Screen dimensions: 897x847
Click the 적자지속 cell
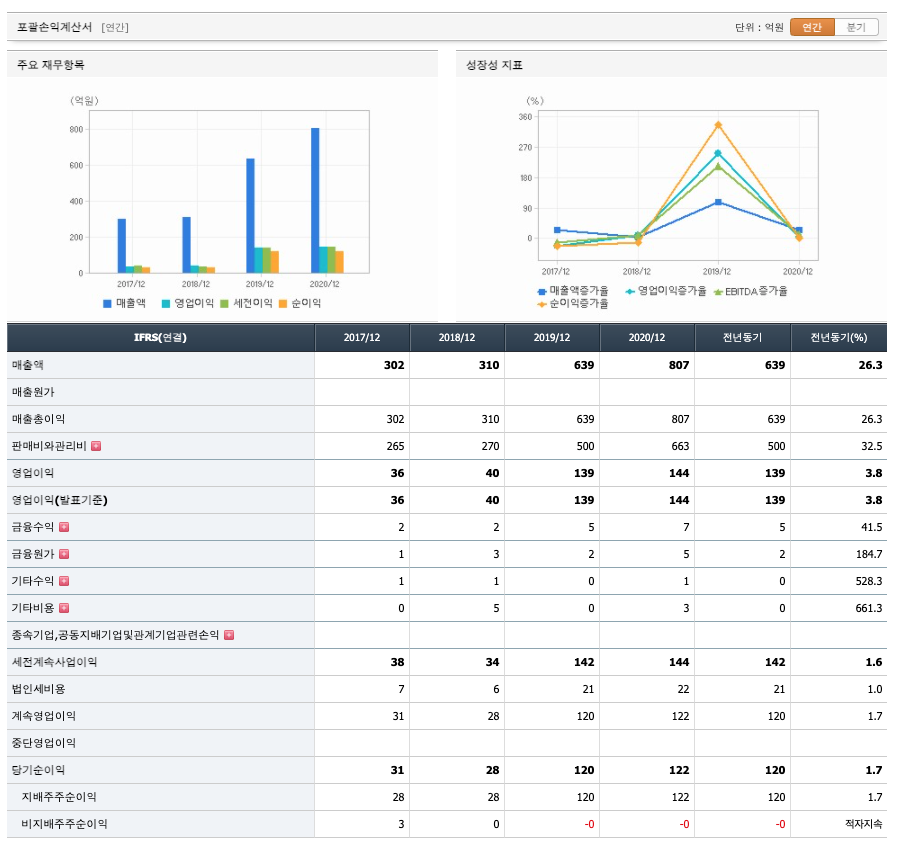pyautogui.click(x=864, y=824)
